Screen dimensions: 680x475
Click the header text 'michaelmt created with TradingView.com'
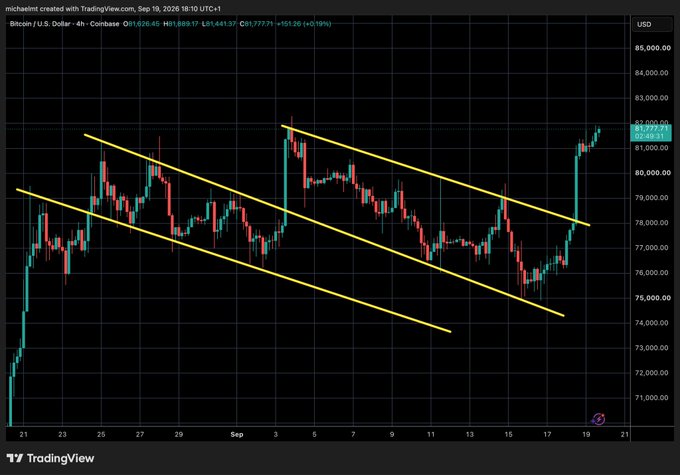tap(70, 9)
